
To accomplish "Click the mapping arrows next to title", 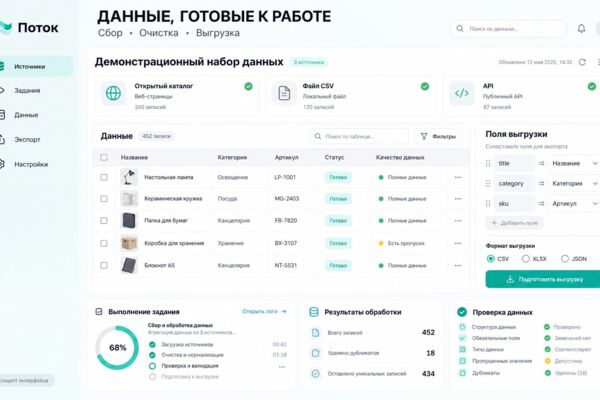I will point(541,163).
